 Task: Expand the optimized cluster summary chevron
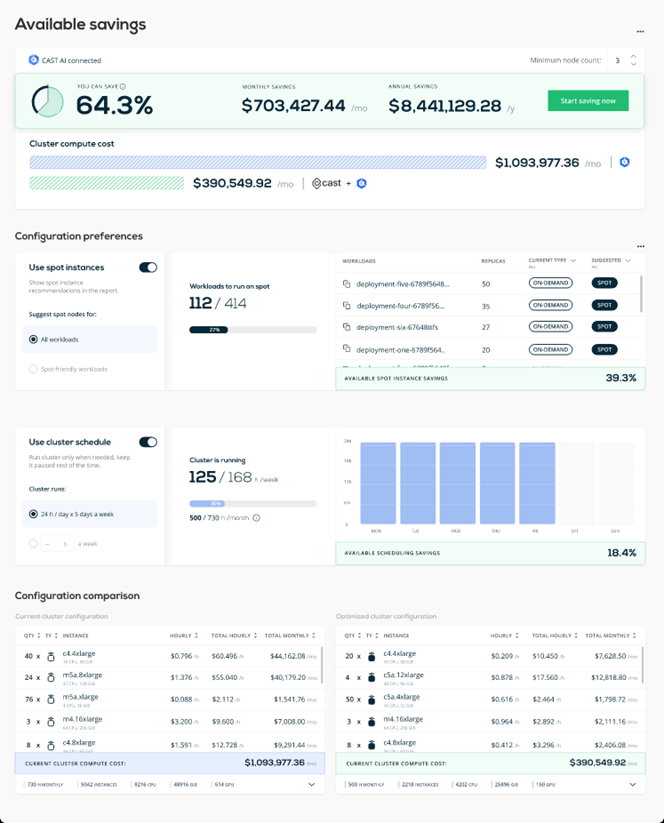click(x=634, y=785)
